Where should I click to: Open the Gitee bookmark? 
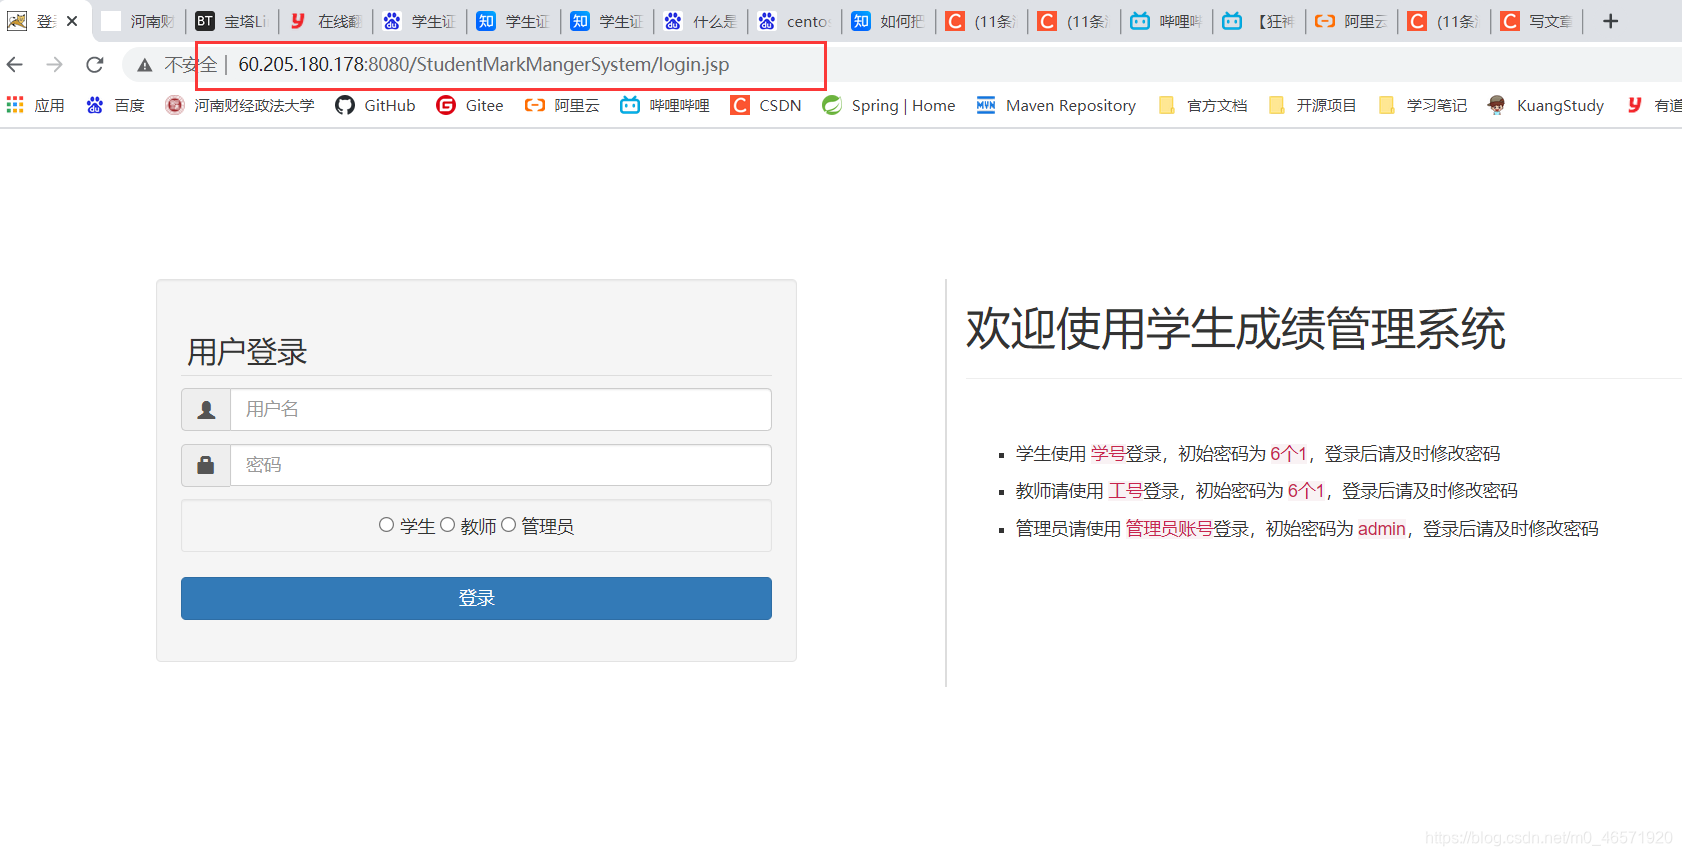[x=470, y=105]
